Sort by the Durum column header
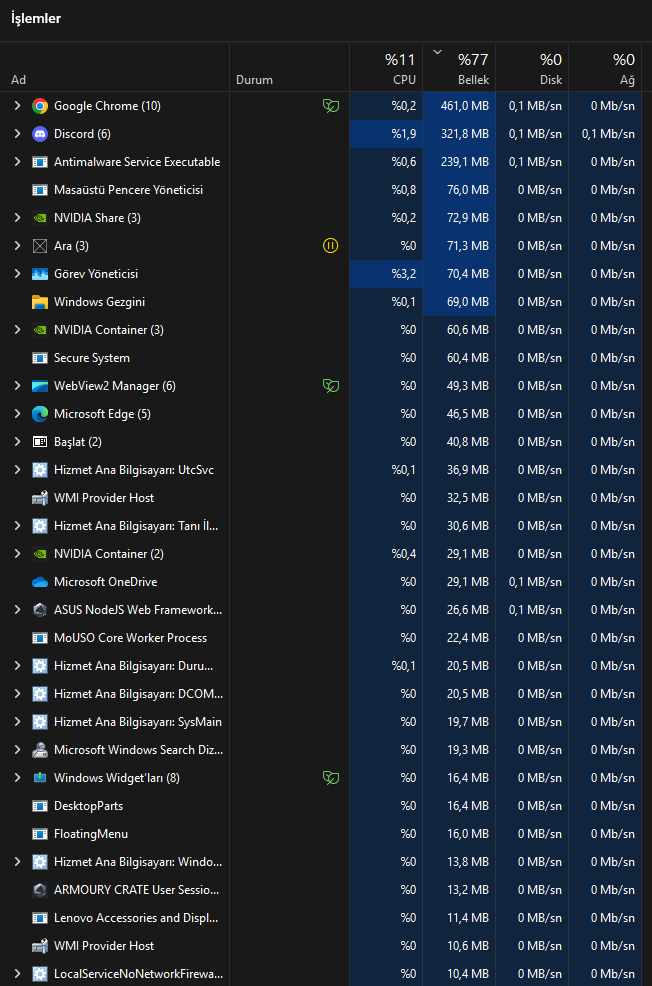Screen dimensions: 652x986 (x=290, y=67)
